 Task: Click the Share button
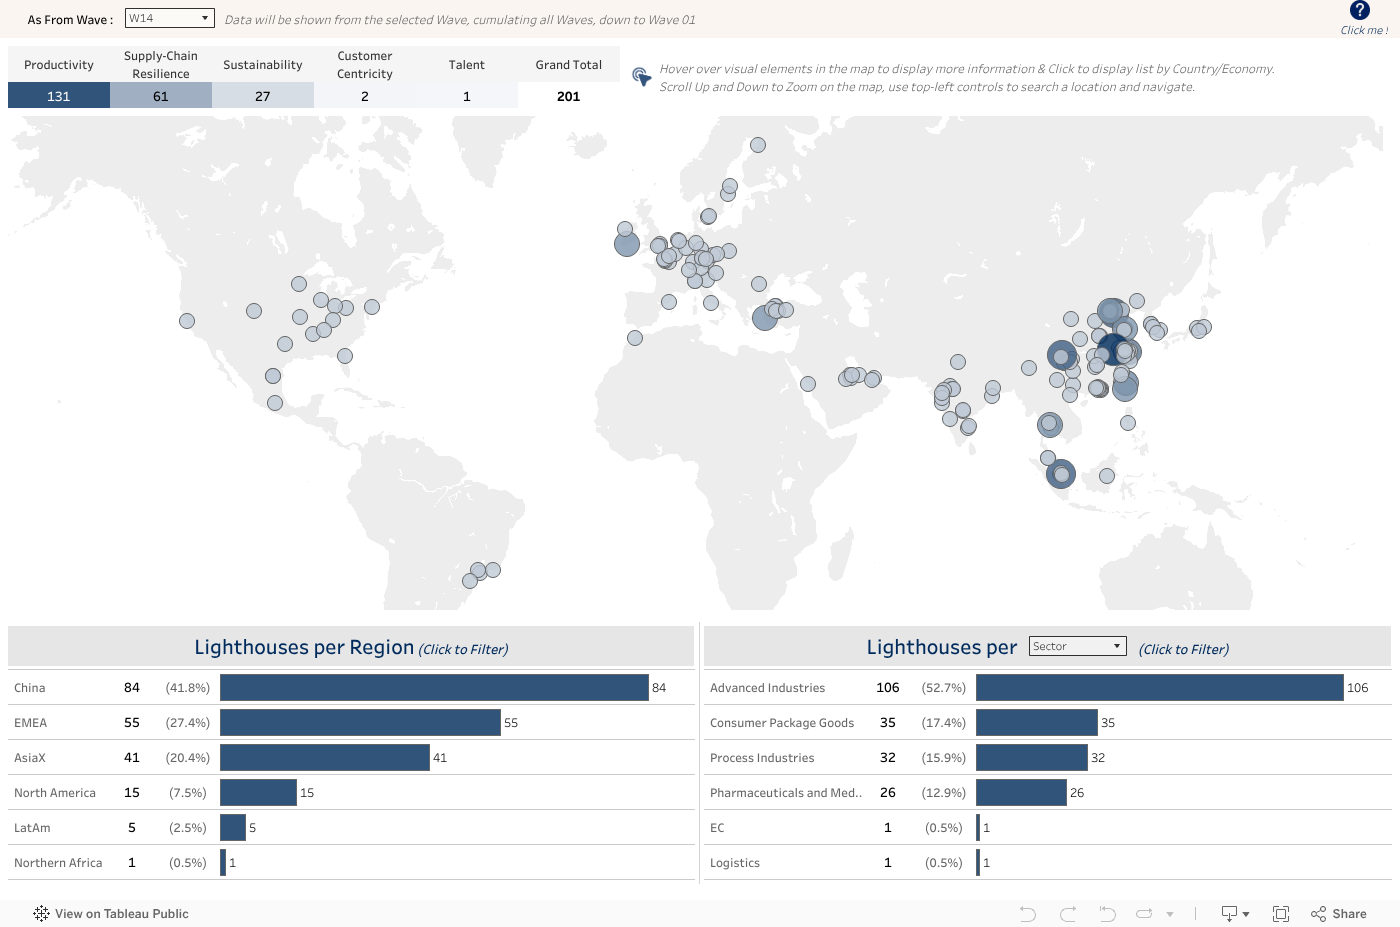(1338, 914)
